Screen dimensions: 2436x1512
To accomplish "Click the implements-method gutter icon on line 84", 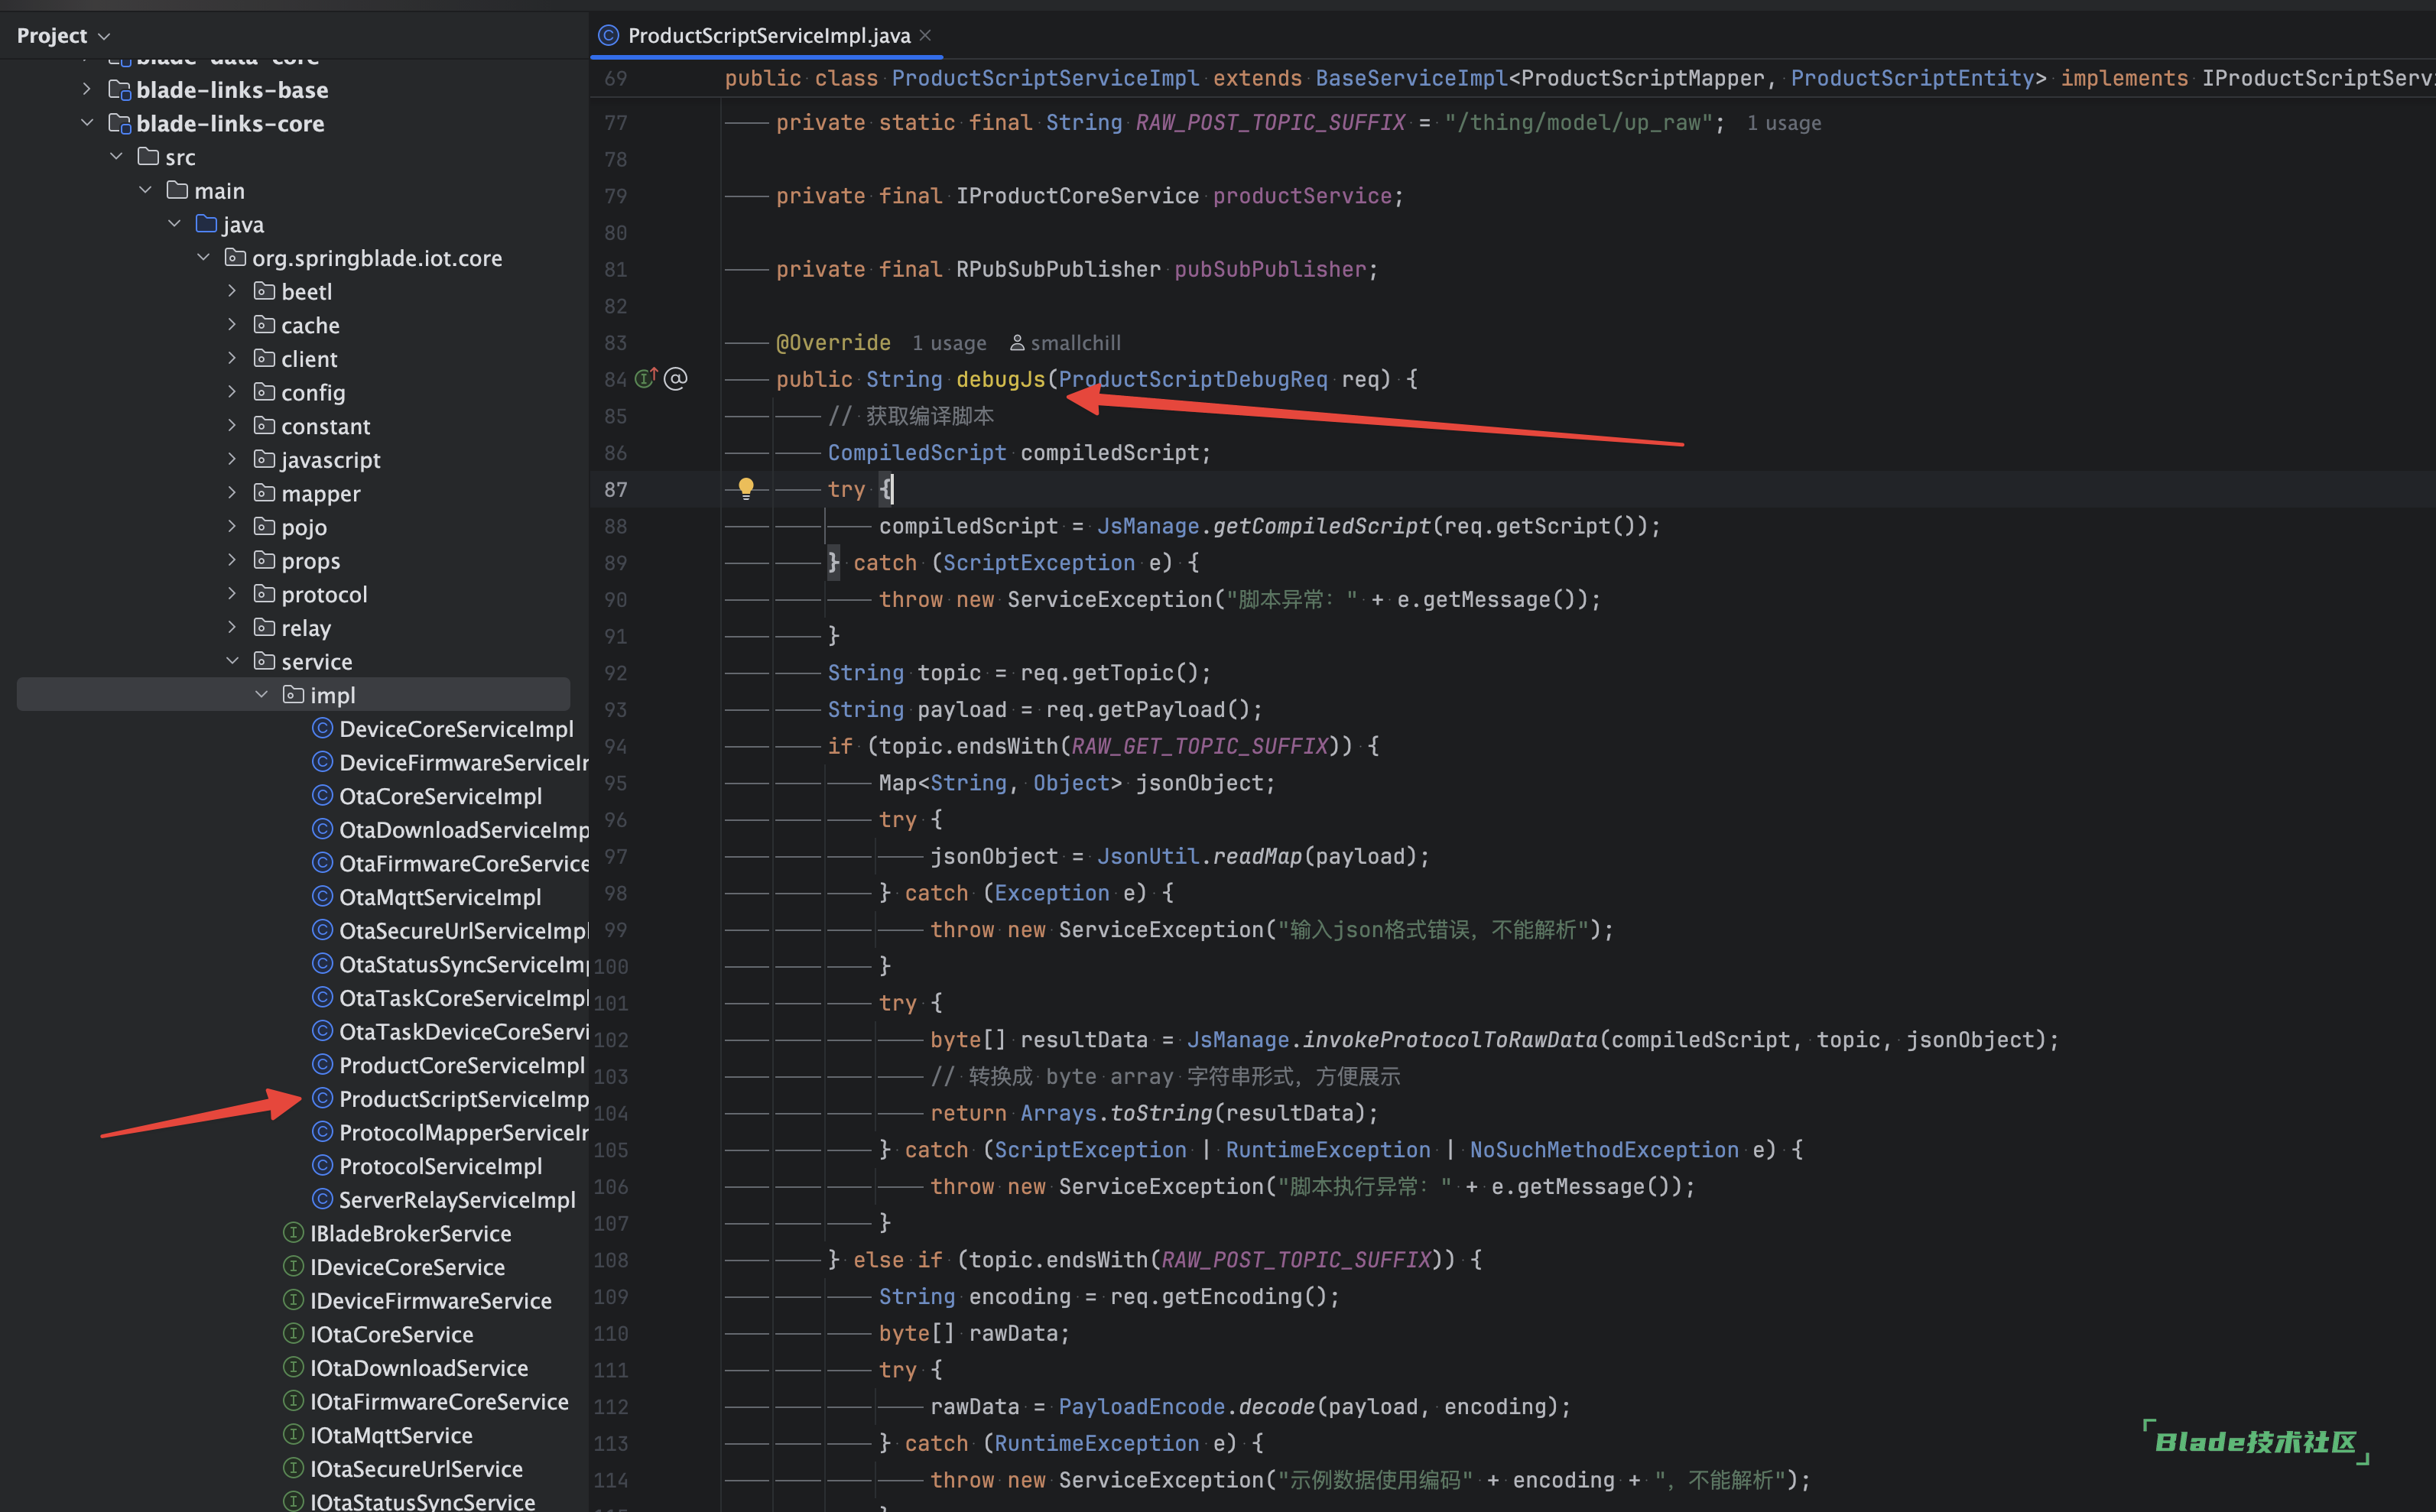I will (x=646, y=379).
